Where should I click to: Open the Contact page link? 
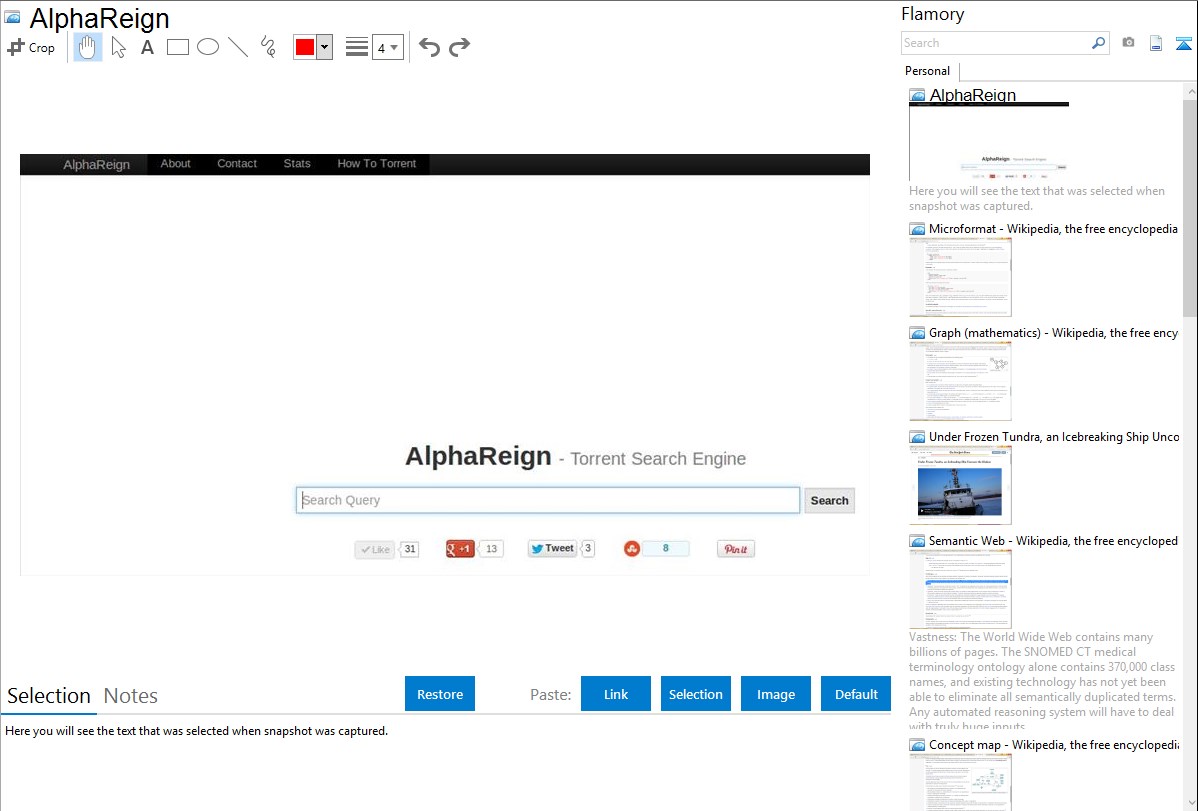[x=237, y=164]
